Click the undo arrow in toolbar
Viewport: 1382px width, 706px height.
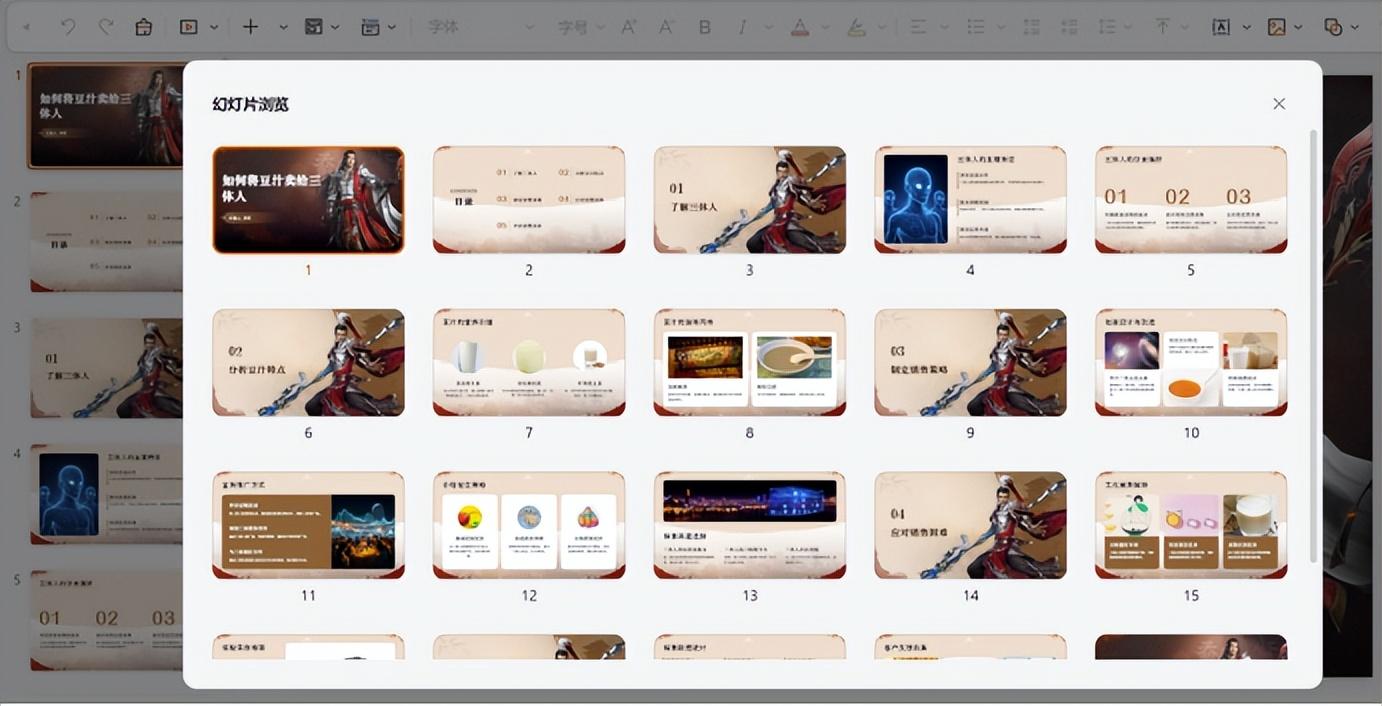pyautogui.click(x=68, y=27)
